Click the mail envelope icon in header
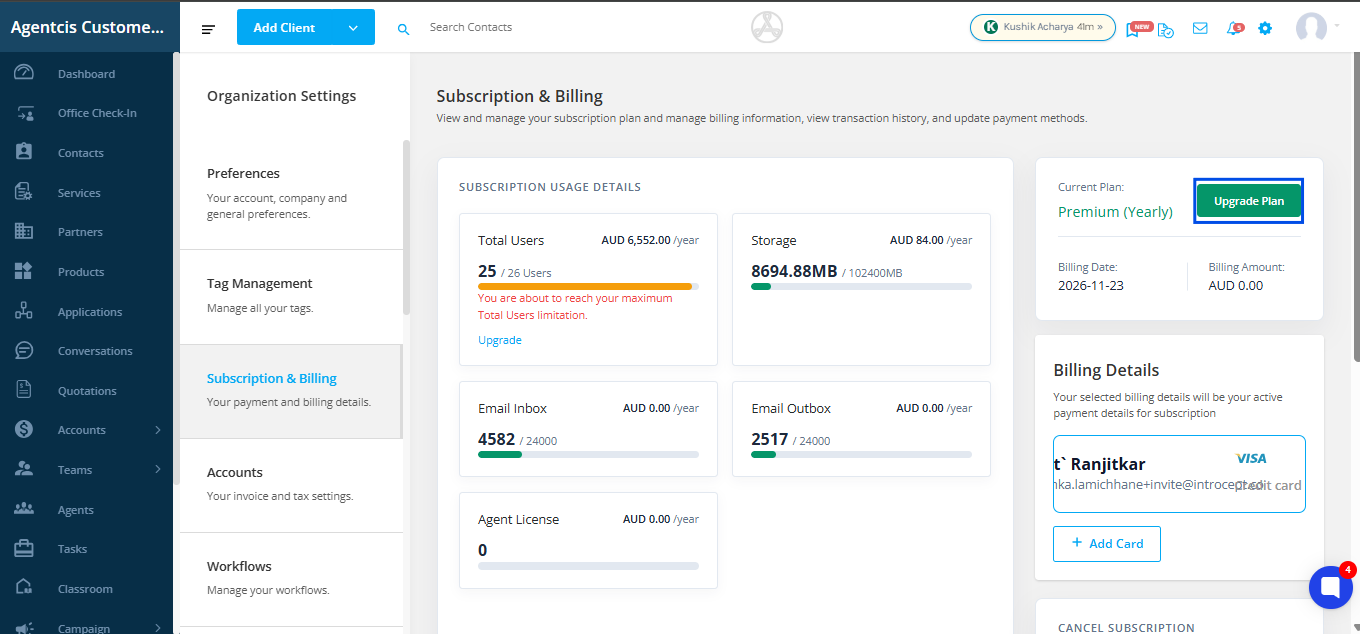Screen dimensions: 1360x634 coord(1200,29)
